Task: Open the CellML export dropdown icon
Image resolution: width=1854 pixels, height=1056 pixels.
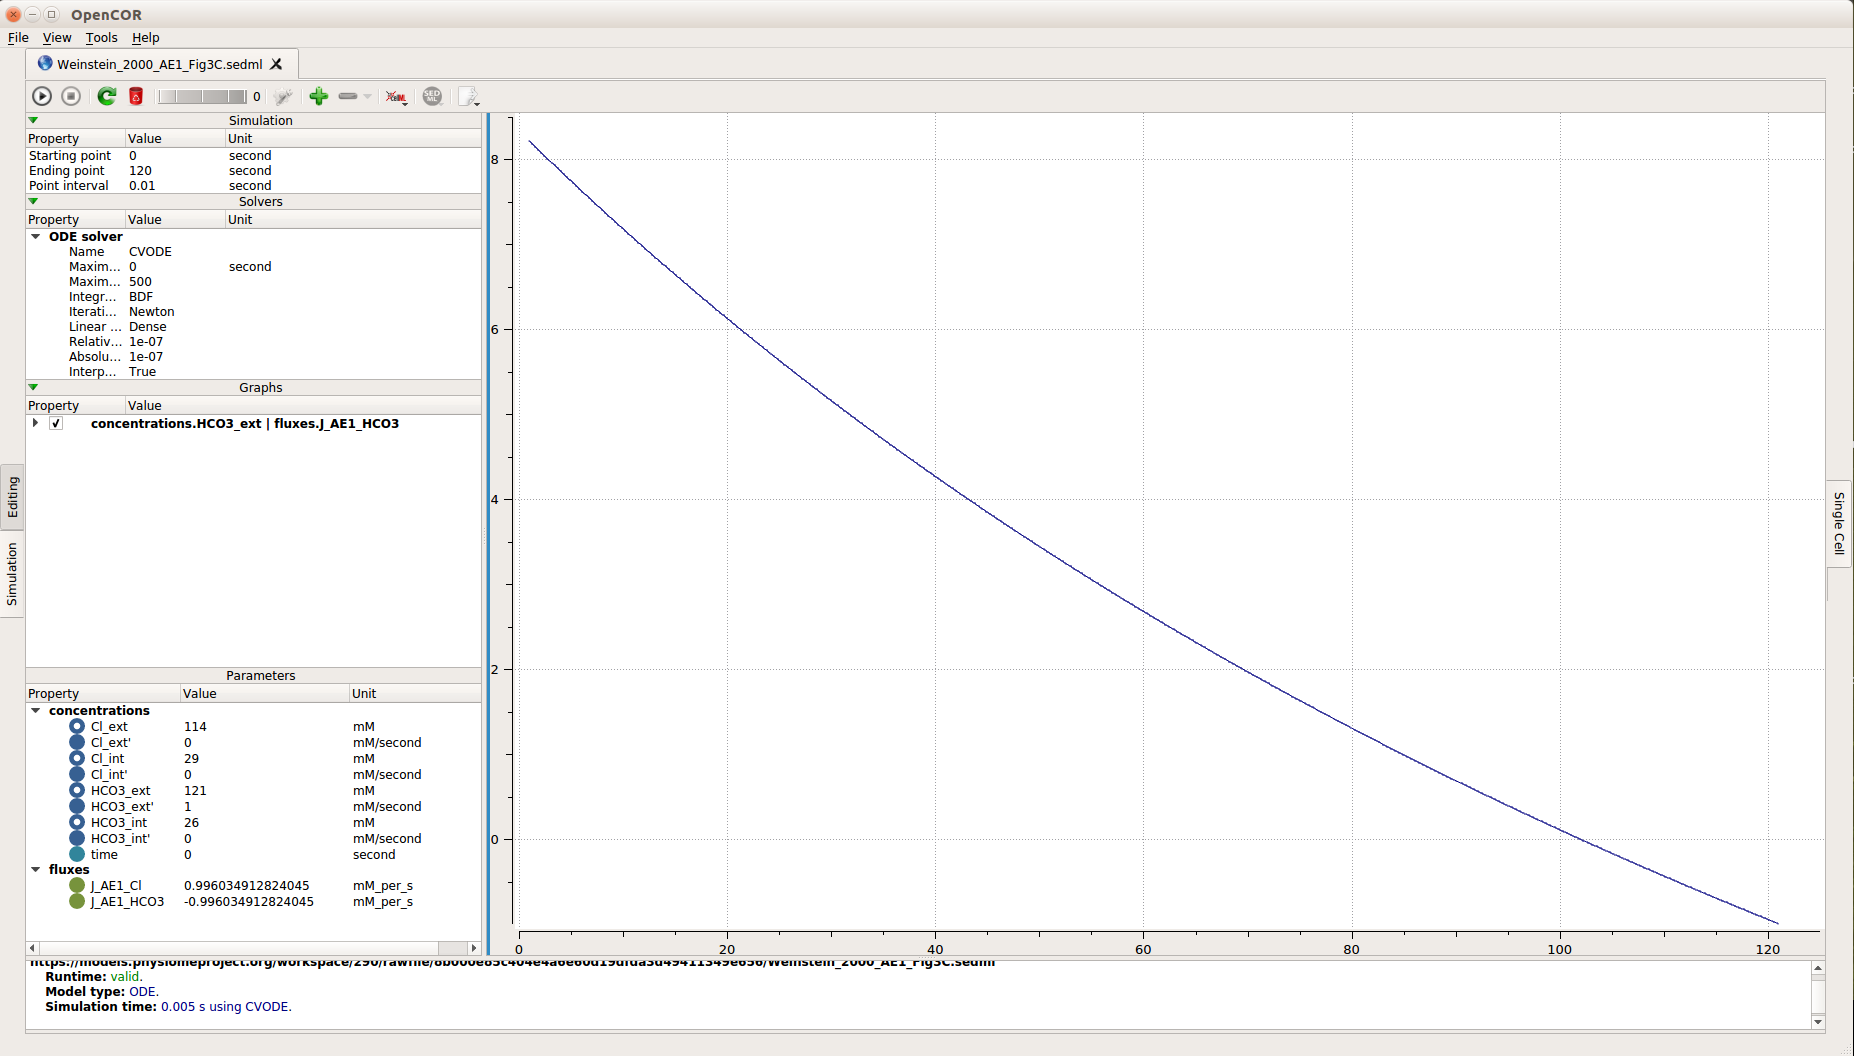Action: 397,97
